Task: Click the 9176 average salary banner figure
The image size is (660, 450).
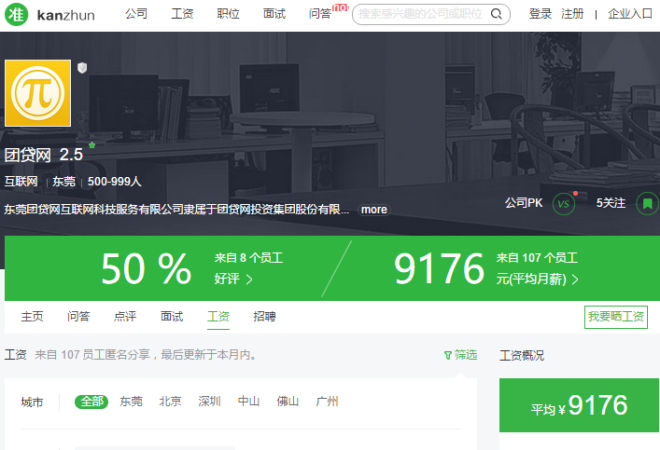Action: (x=439, y=269)
